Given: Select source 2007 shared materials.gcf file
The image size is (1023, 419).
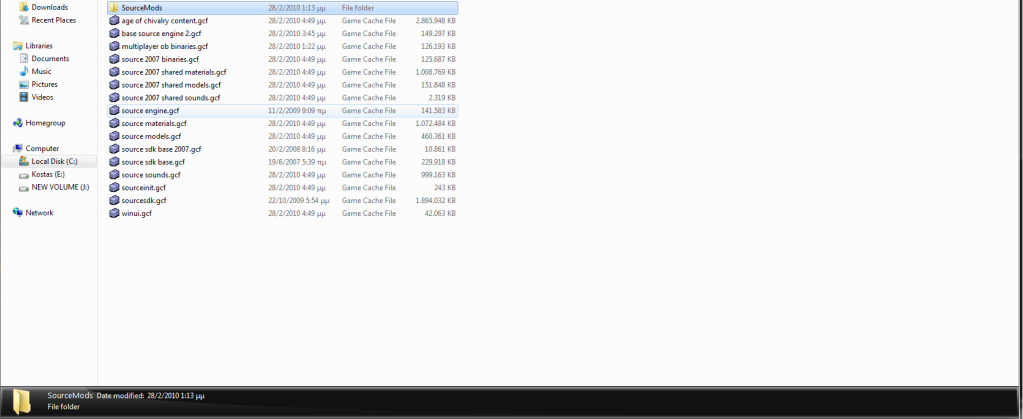Looking at the screenshot, I should tap(174, 72).
